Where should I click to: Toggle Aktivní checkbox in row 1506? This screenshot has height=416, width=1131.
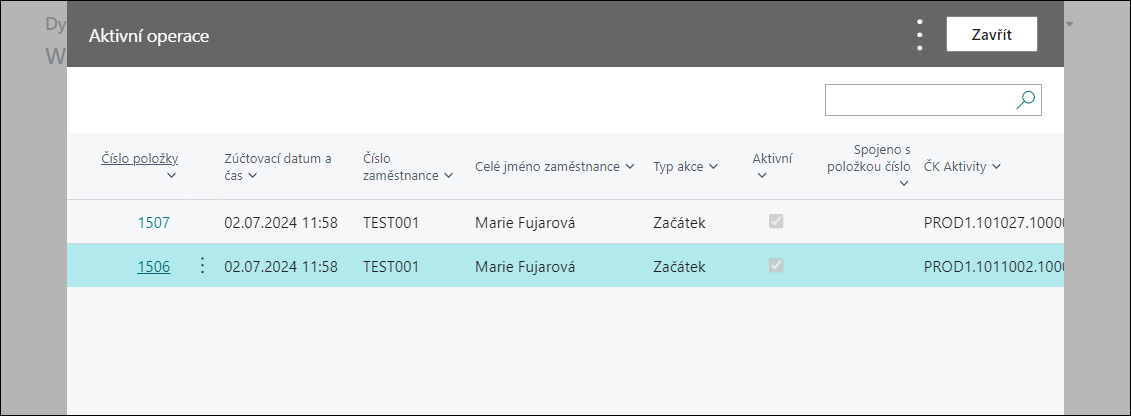click(776, 265)
